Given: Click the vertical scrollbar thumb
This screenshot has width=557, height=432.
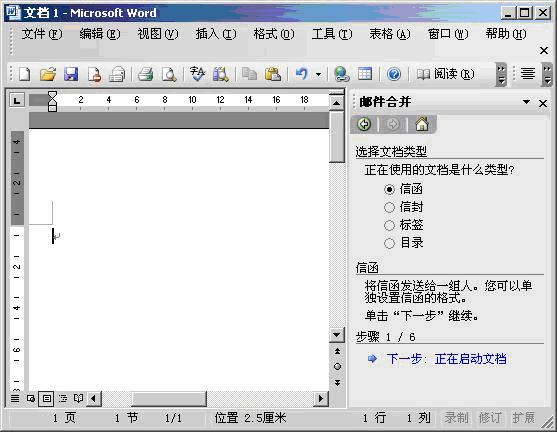Looking at the screenshot, I should coord(336,137).
